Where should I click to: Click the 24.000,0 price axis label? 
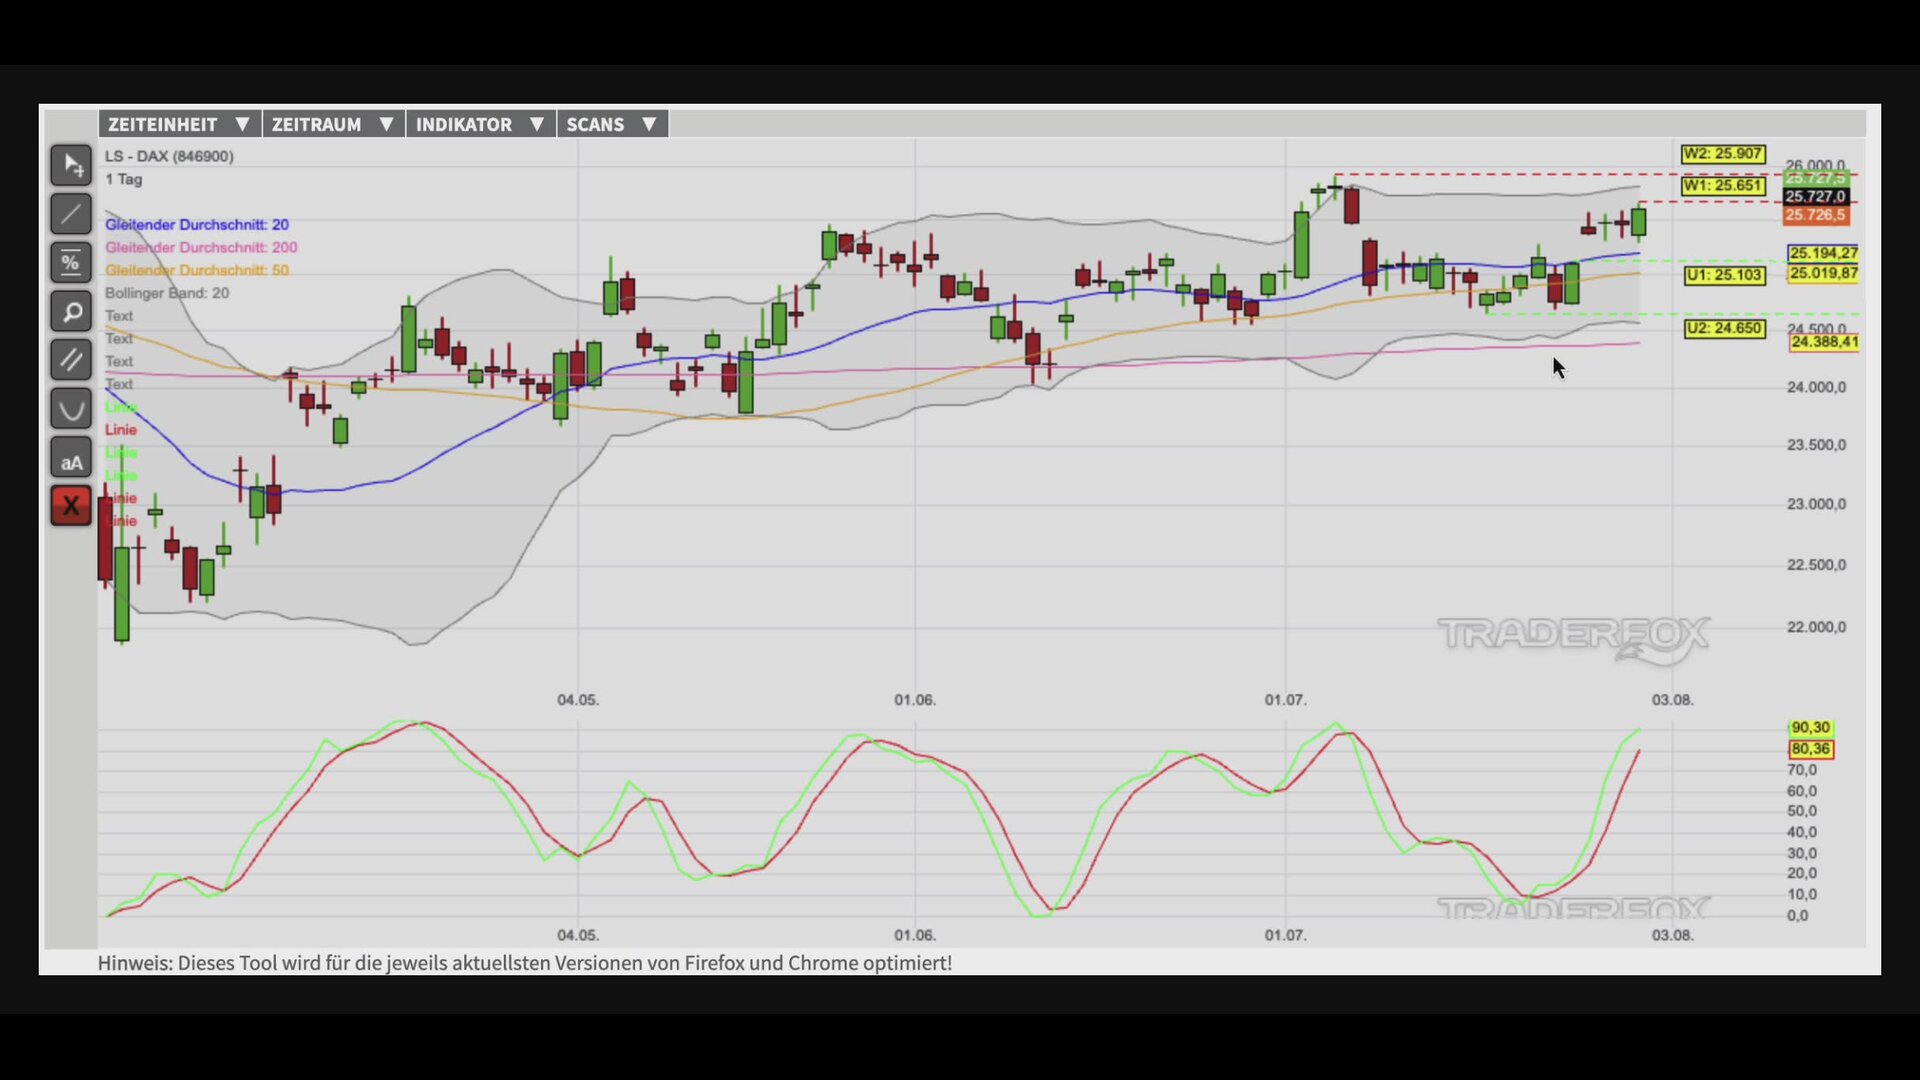pyautogui.click(x=1817, y=387)
